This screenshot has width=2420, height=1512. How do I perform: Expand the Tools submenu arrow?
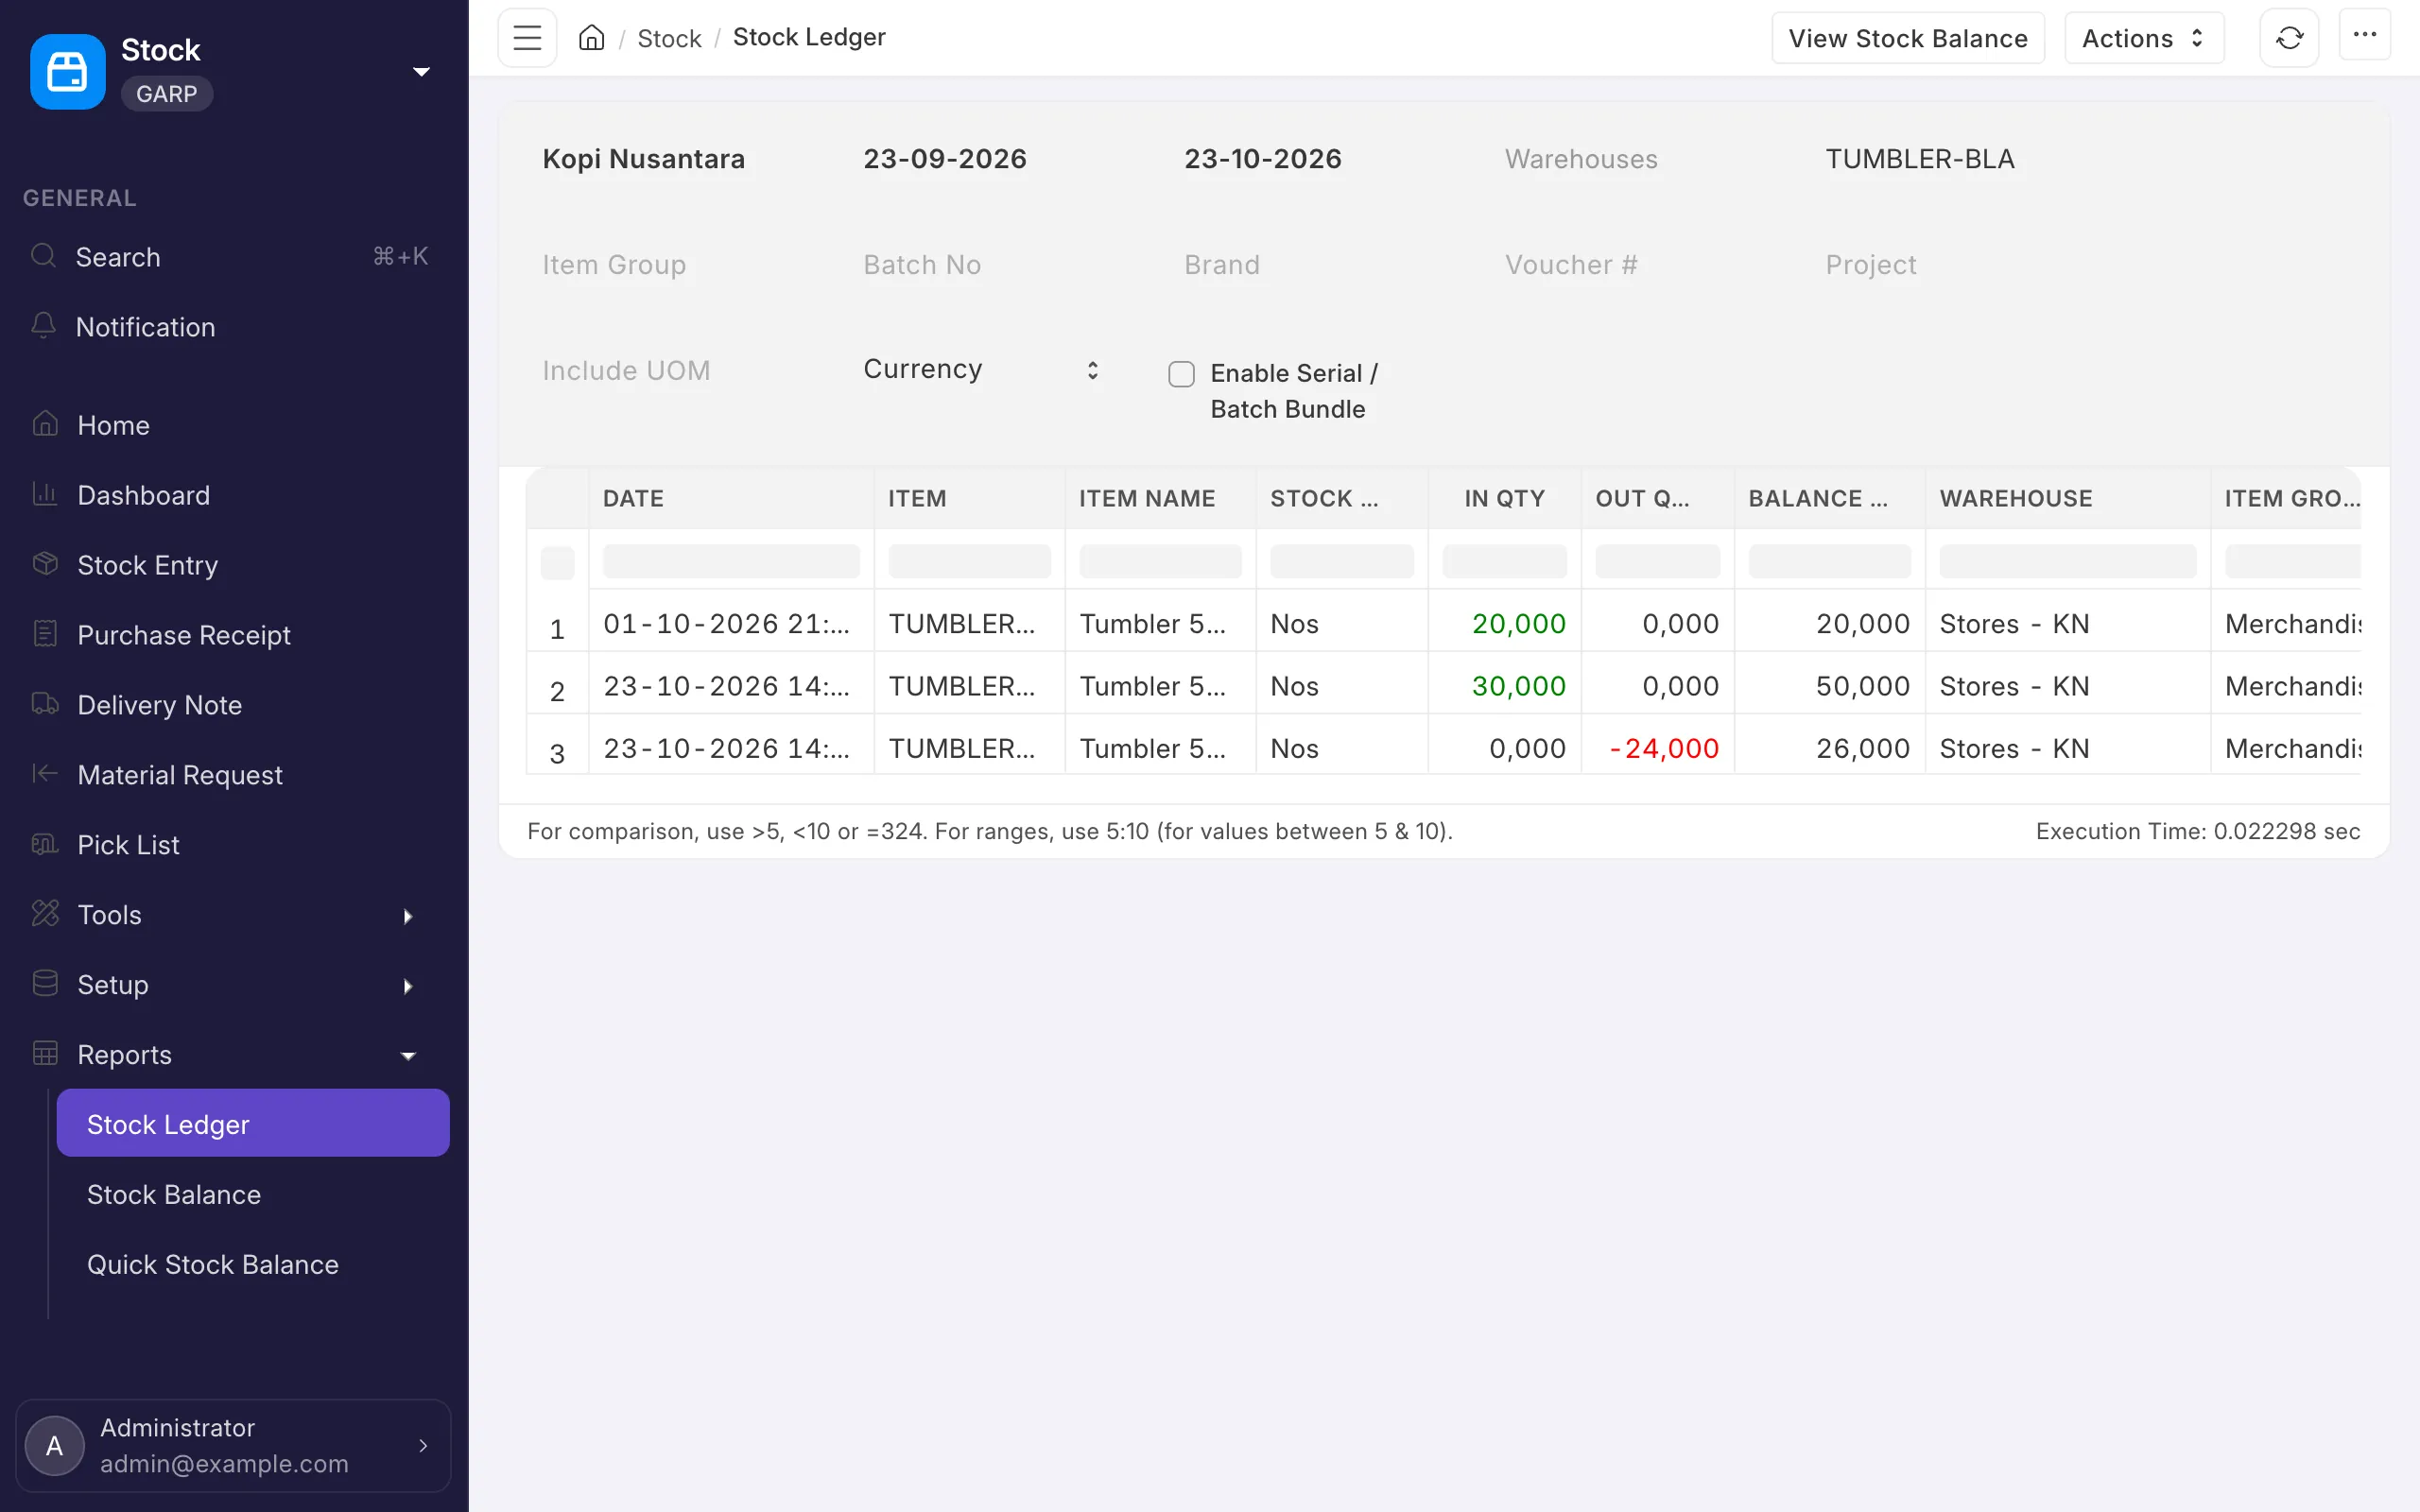[407, 916]
